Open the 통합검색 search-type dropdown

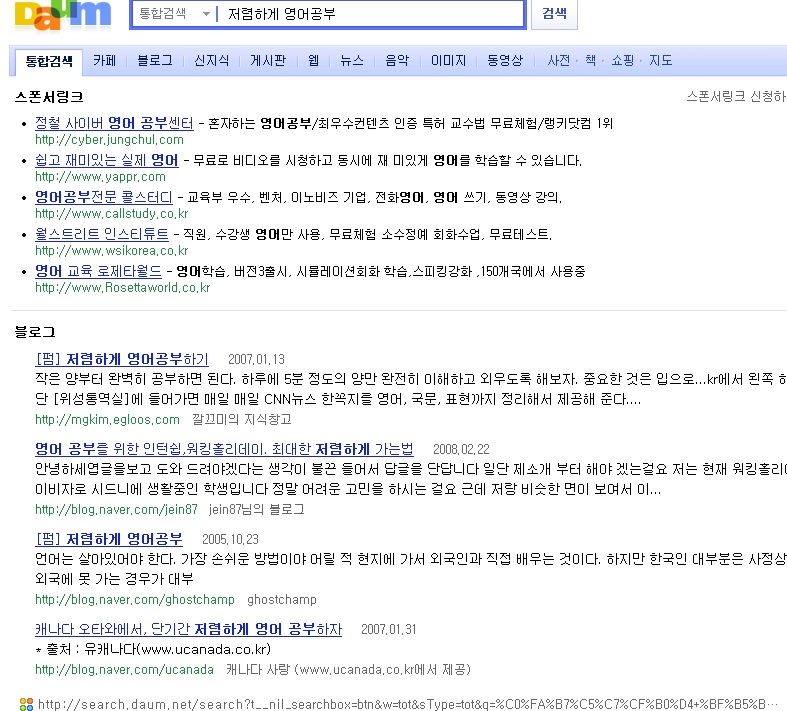[174, 14]
